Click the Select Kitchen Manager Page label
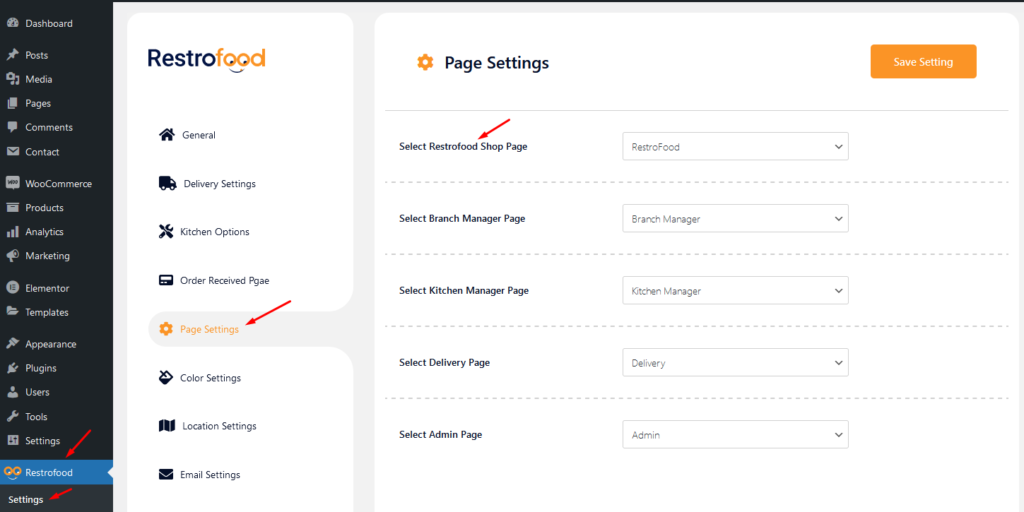 (x=464, y=291)
